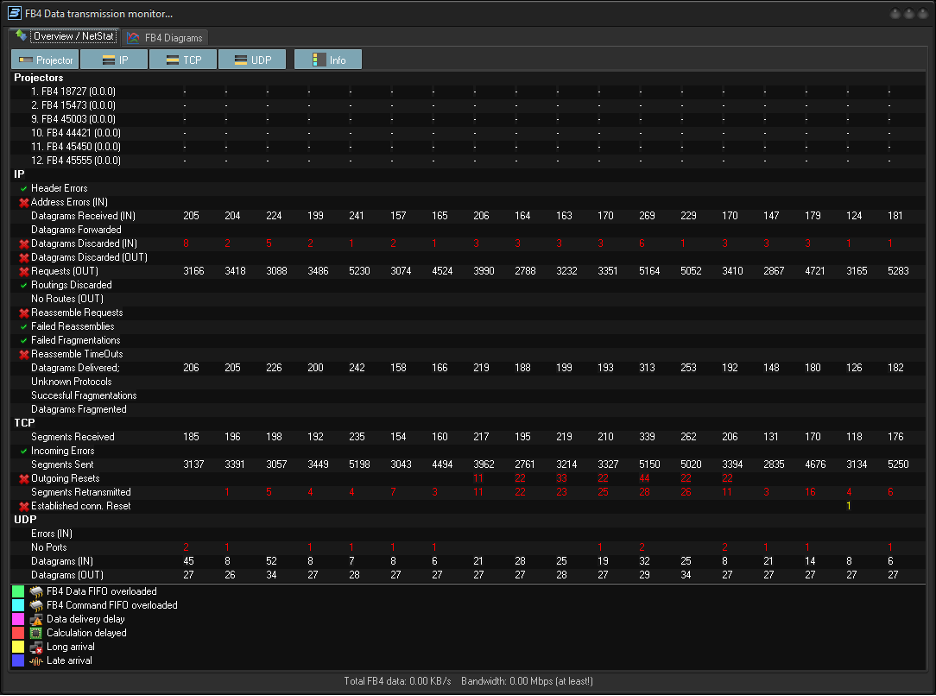Click the red X beside Outgoing Resets

(x=24, y=478)
